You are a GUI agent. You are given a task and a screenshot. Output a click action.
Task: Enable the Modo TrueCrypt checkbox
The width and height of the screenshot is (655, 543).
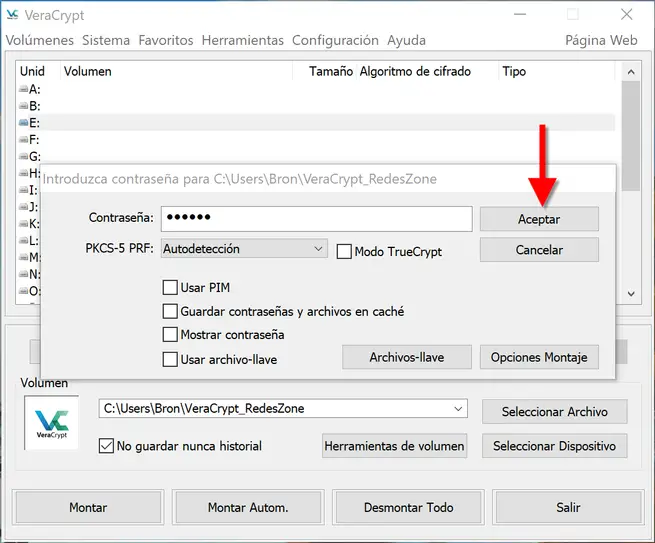[344, 251]
